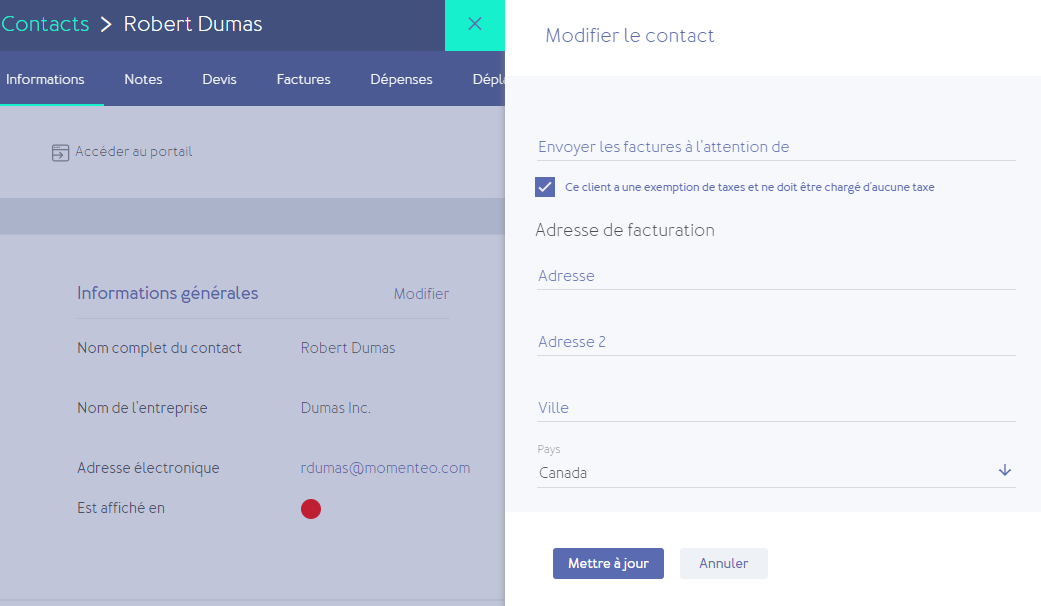Go to the Factures tab
1041x606 pixels.
303,79
